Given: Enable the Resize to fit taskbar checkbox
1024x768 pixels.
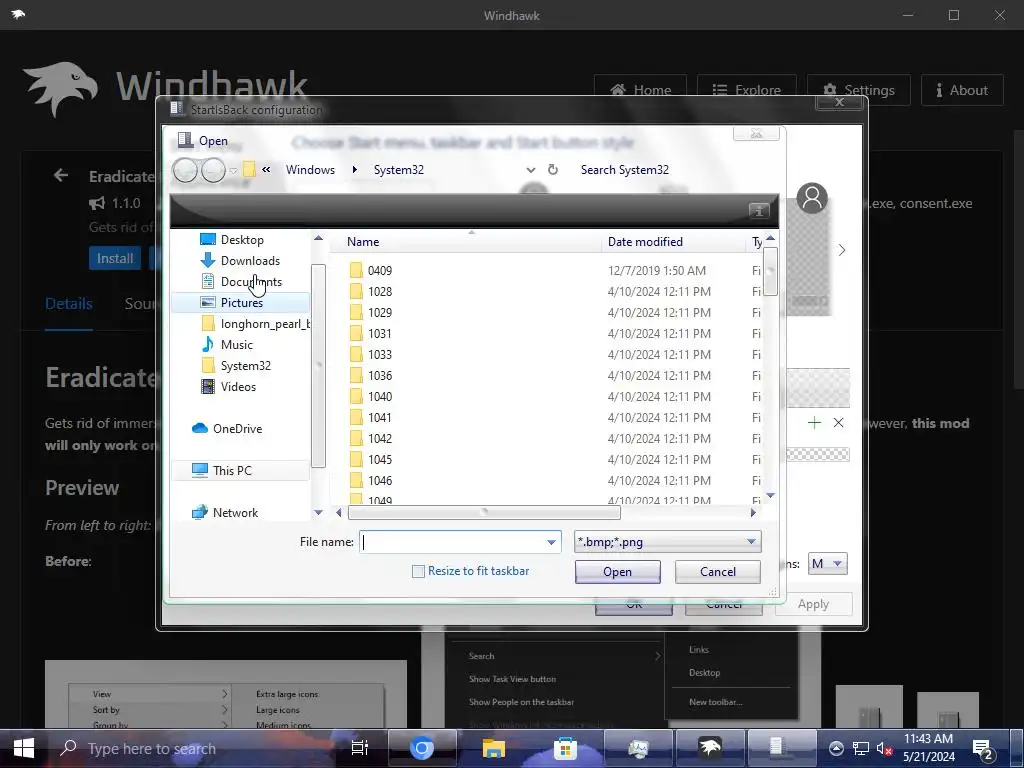Looking at the screenshot, I should 419,571.
